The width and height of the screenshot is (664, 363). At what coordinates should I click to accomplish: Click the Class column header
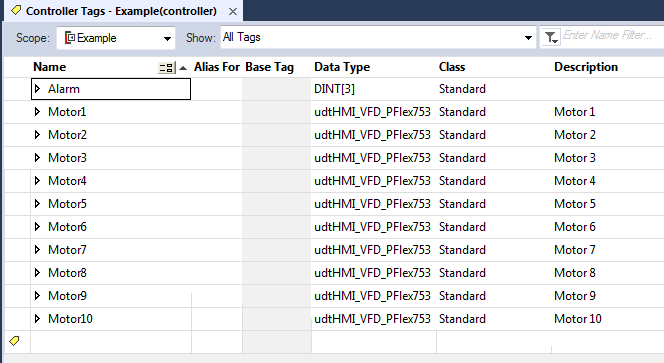pos(452,67)
